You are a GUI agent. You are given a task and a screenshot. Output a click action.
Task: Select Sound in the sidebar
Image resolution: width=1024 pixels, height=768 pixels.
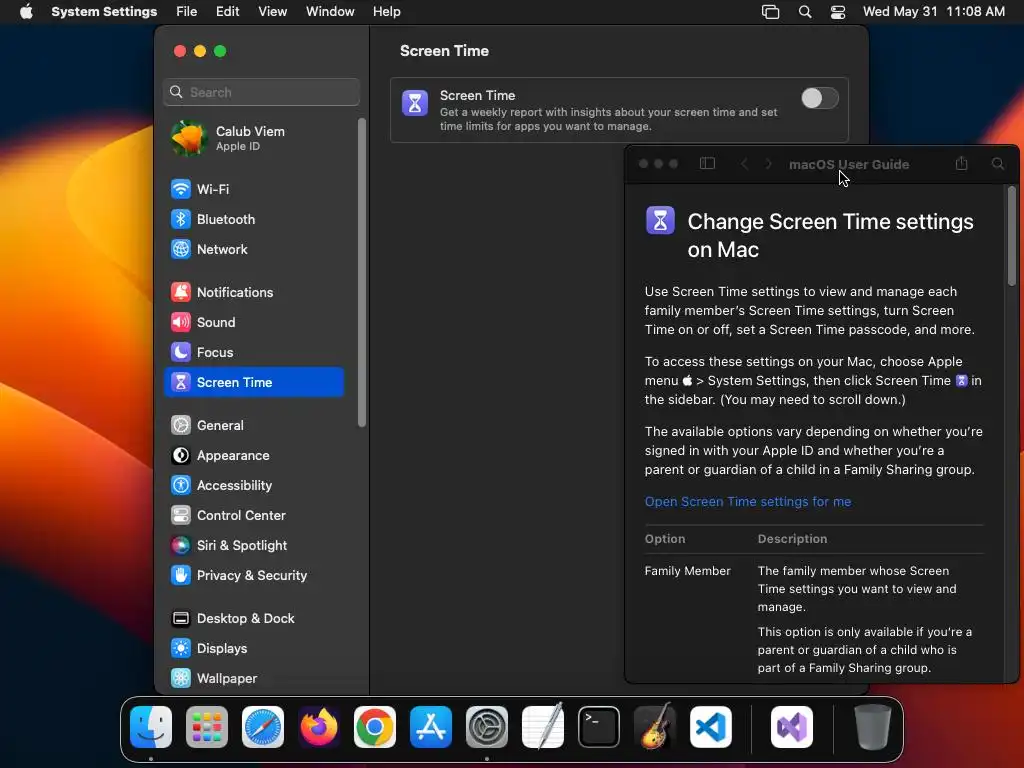253,323
